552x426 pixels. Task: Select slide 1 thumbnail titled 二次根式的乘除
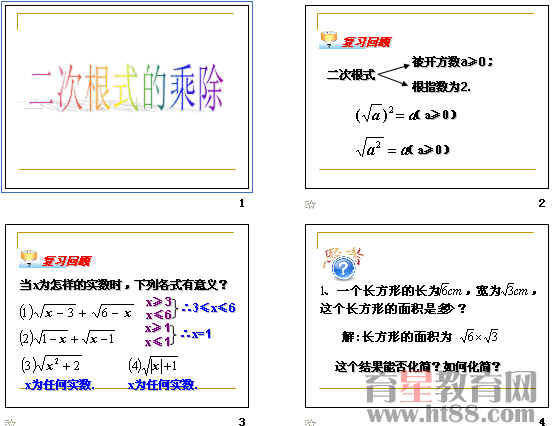tap(127, 97)
